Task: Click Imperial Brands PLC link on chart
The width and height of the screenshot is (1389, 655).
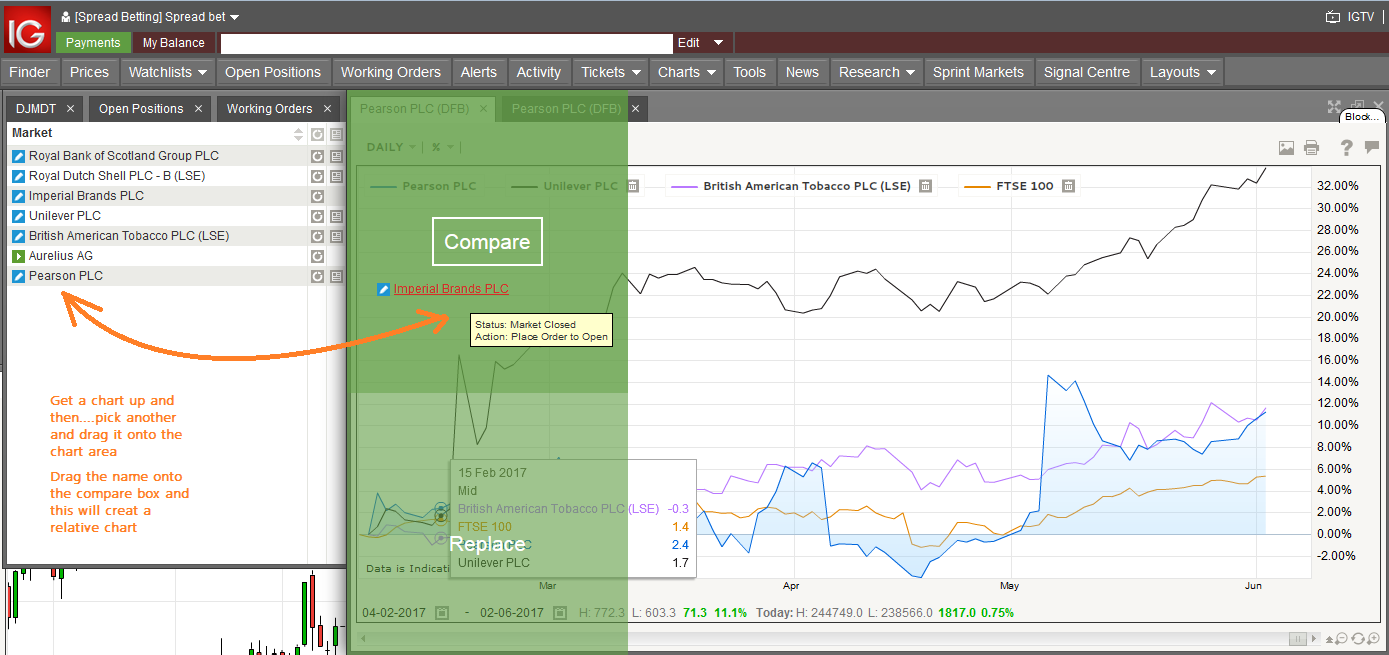Action: [451, 289]
